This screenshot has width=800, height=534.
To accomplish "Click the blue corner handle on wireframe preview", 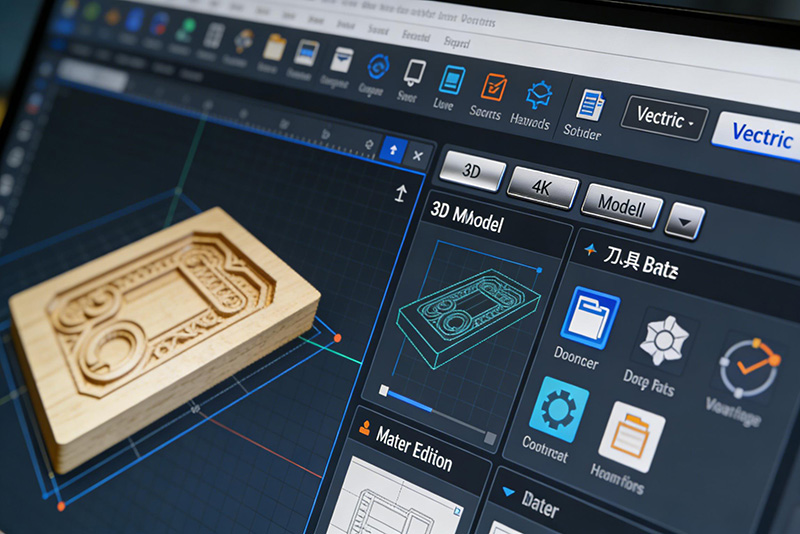I will coord(539,270).
